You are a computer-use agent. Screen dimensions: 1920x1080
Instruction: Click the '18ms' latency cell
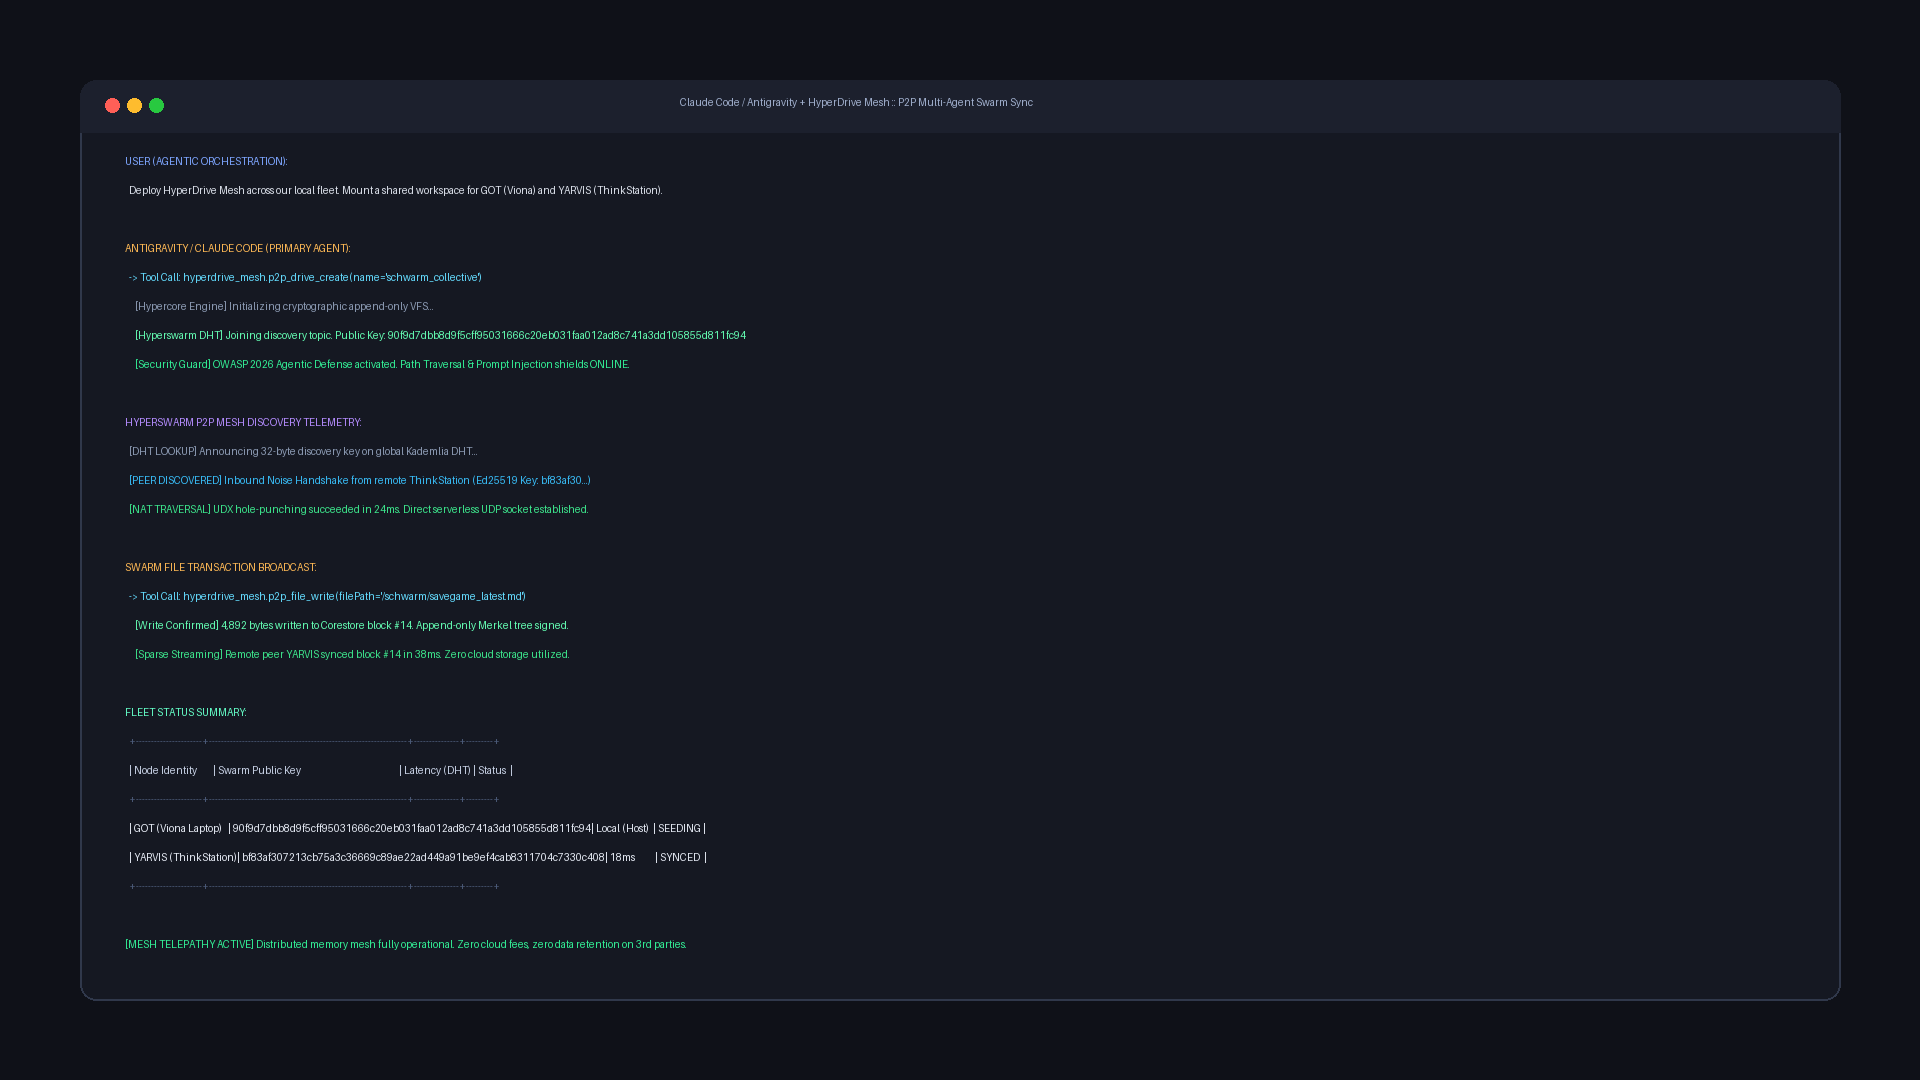(622, 858)
